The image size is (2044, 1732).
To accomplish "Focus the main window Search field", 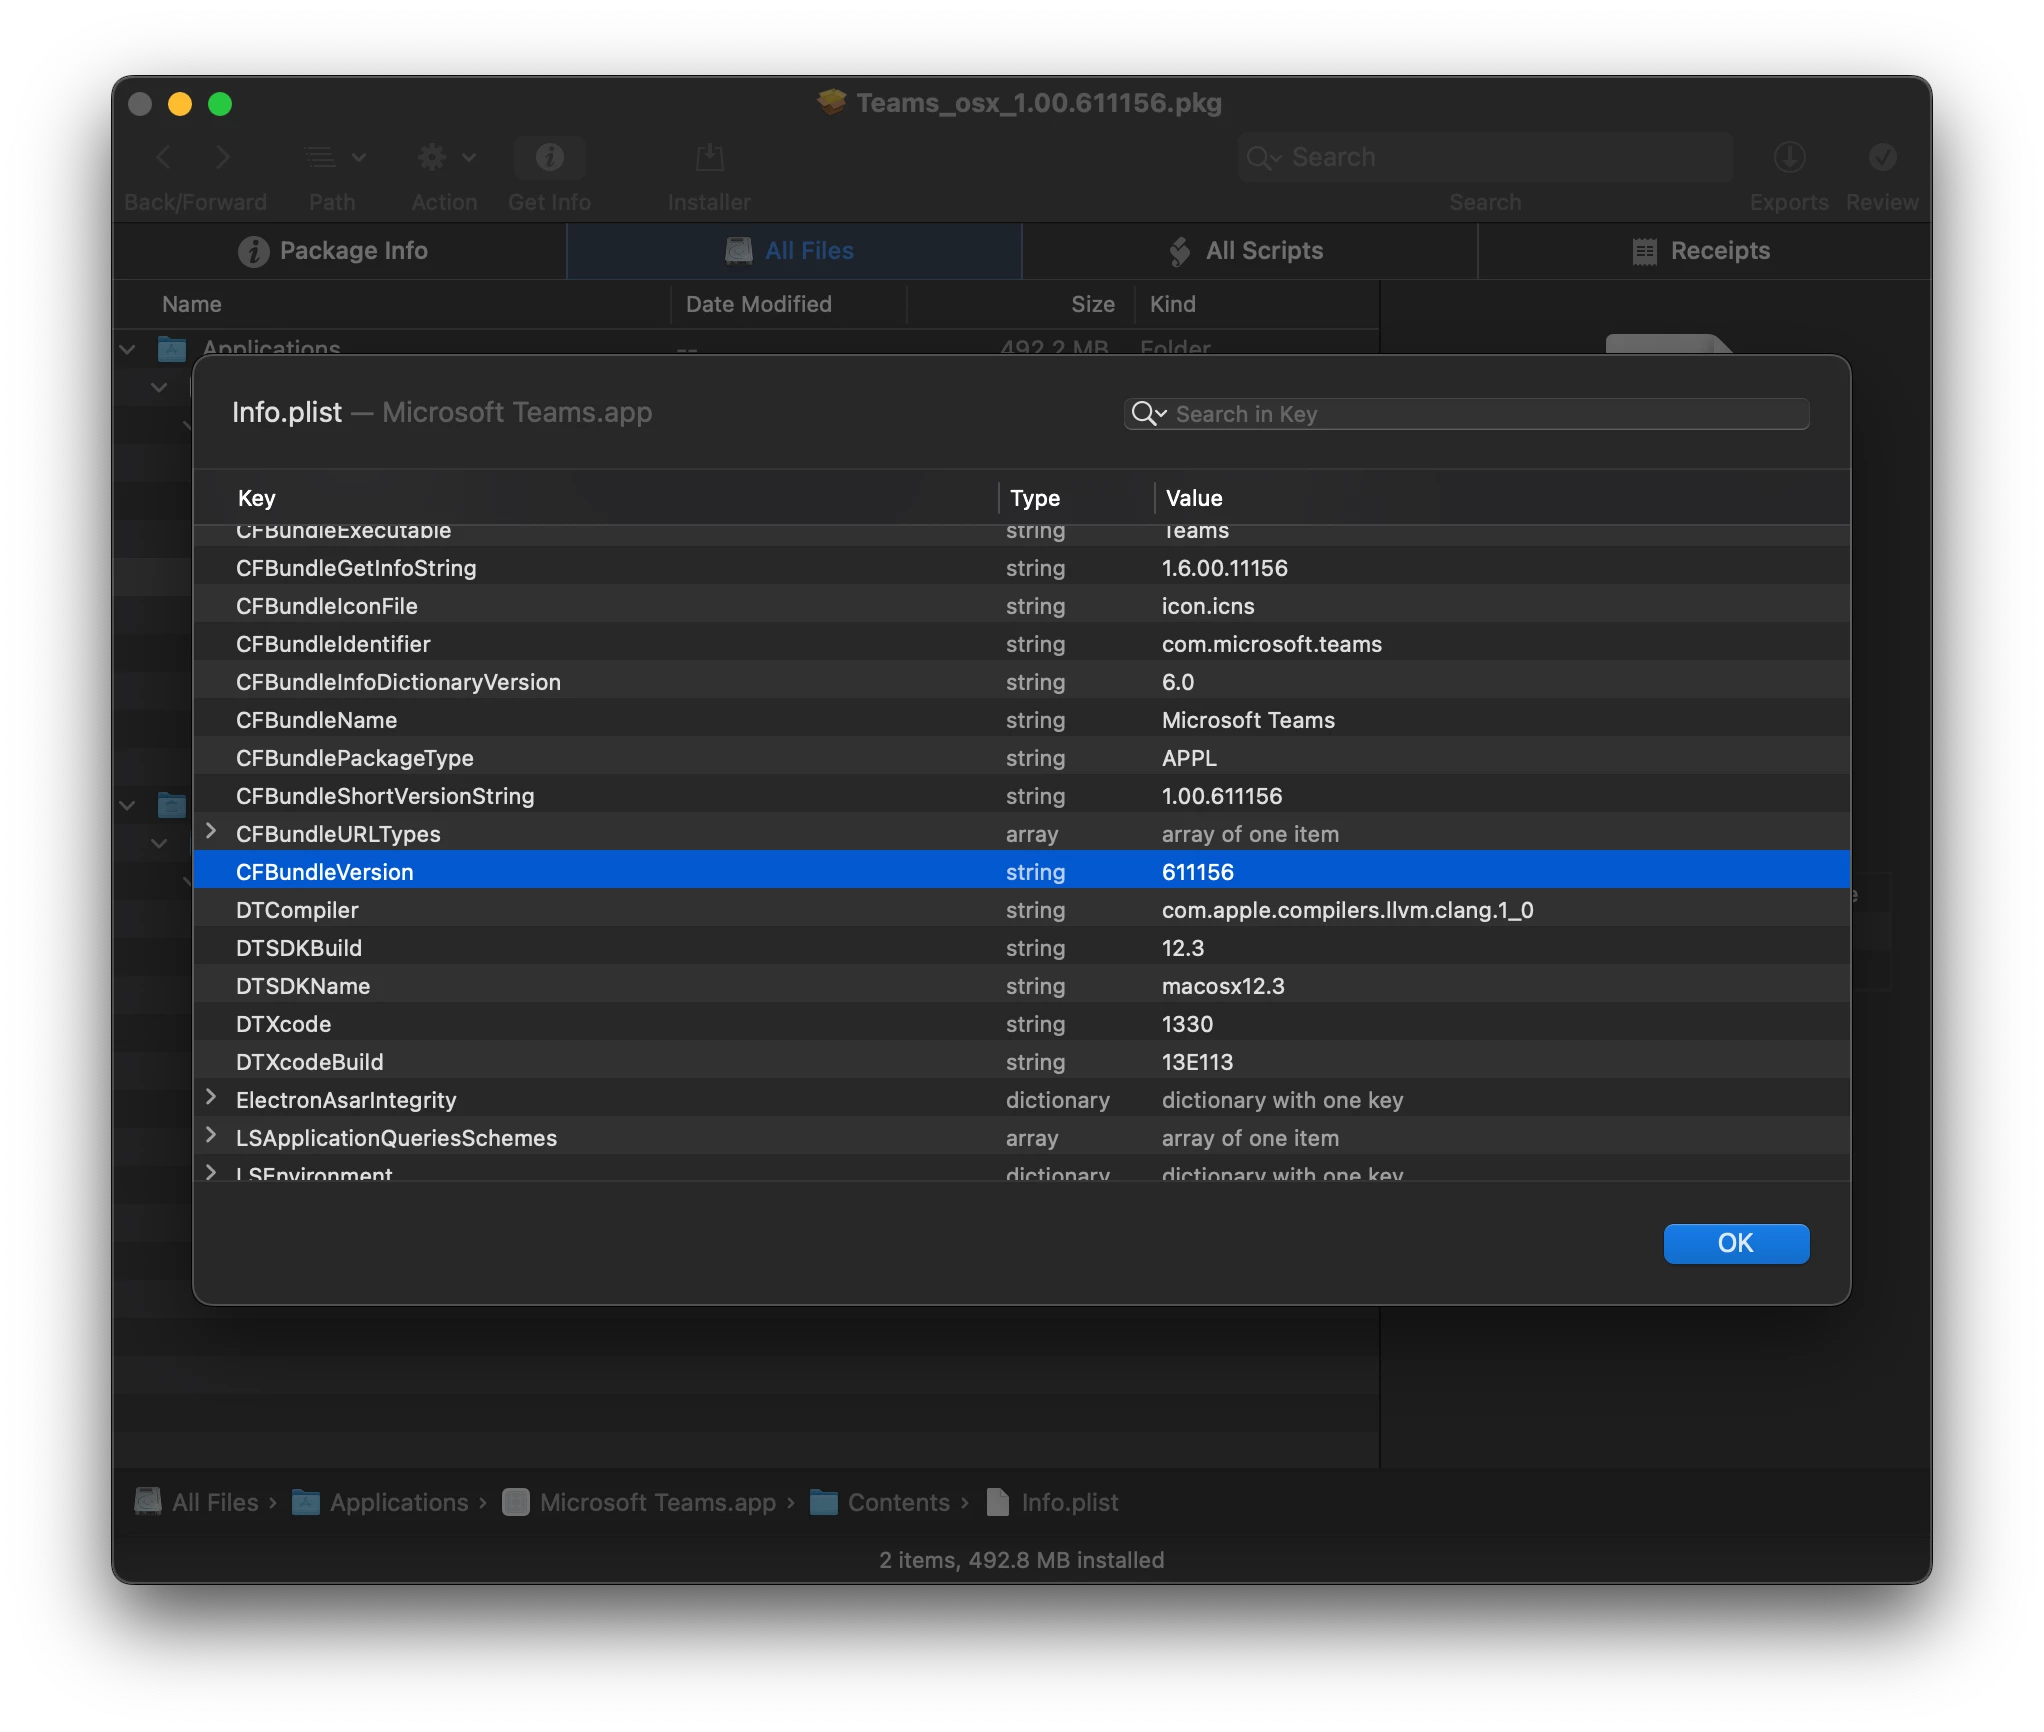I will [1485, 157].
